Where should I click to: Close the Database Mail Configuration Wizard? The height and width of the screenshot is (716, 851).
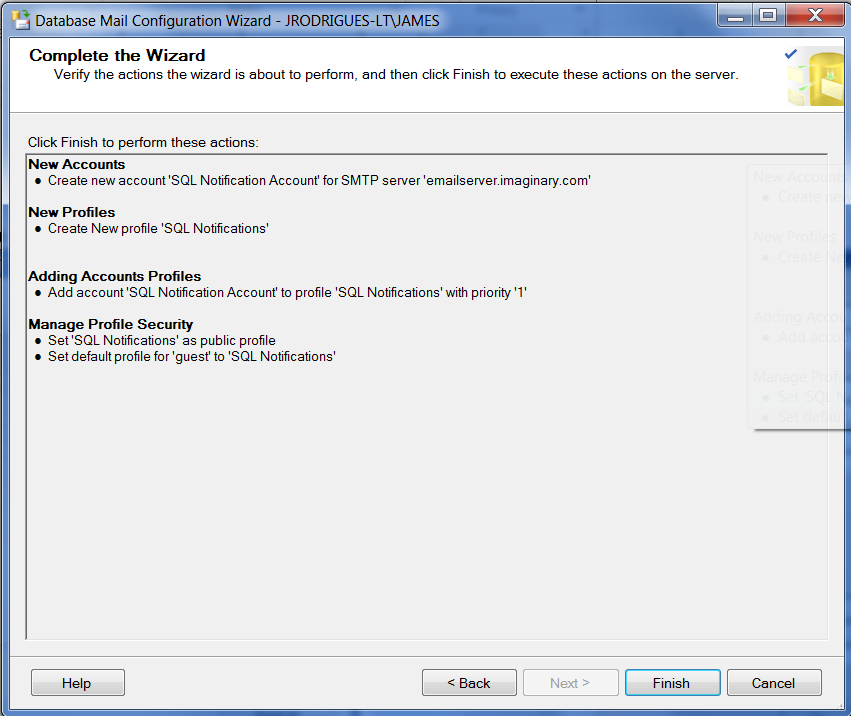pyautogui.click(x=814, y=16)
